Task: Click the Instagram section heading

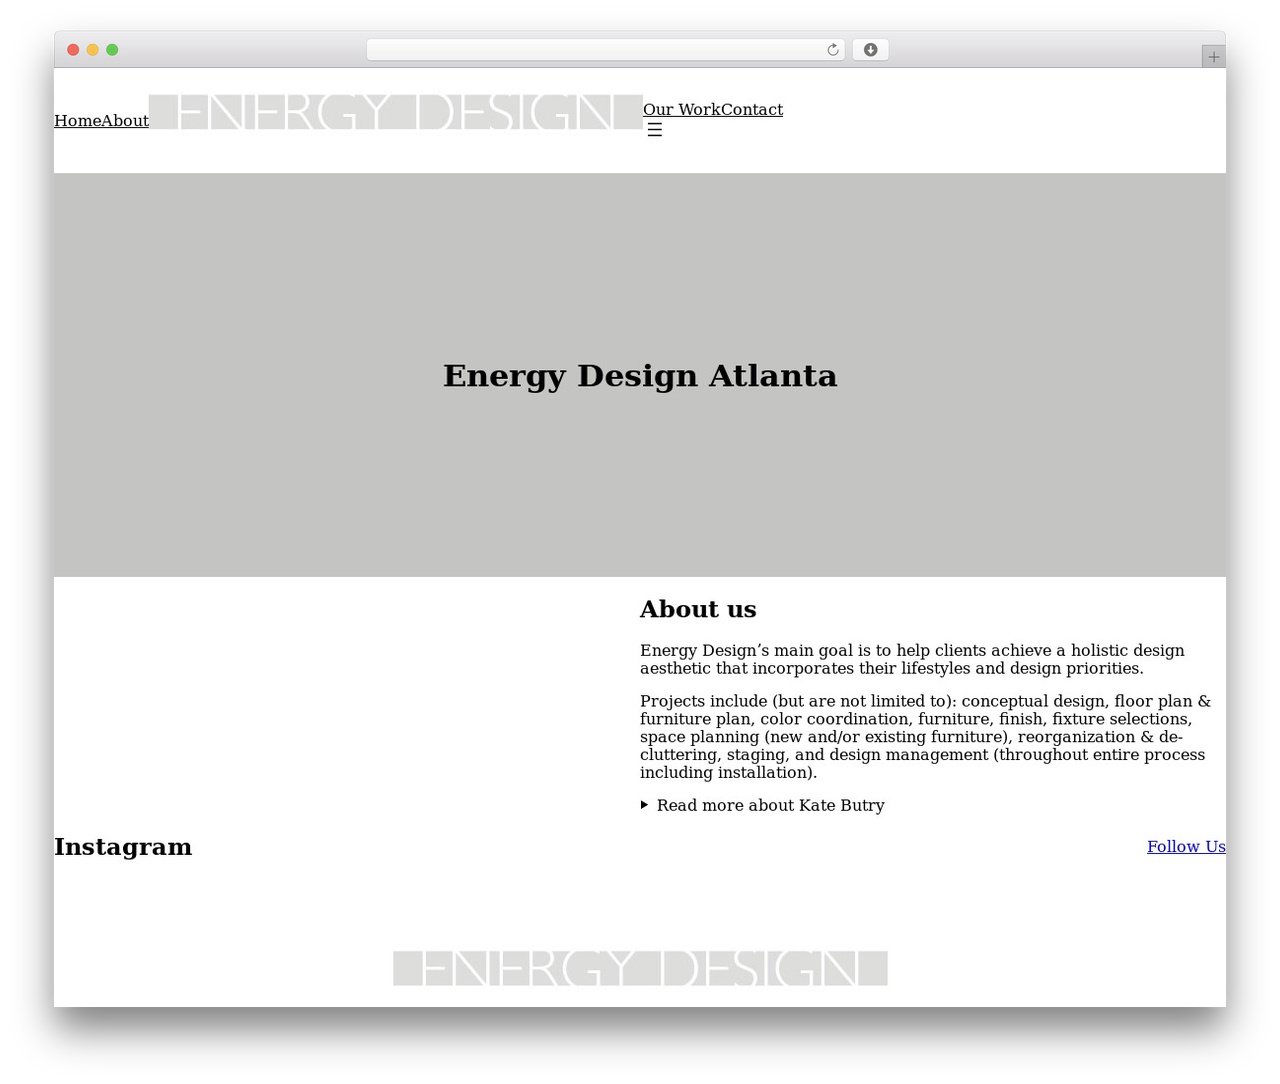Action: 123,847
